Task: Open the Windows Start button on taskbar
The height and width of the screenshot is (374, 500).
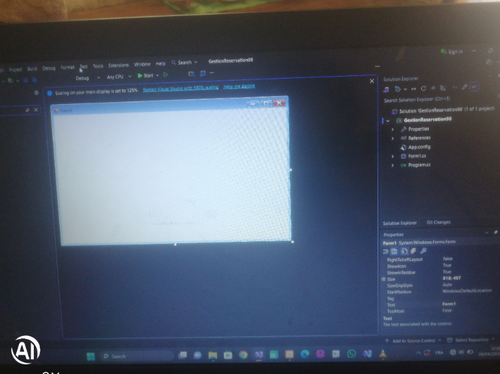Action: click(x=91, y=356)
